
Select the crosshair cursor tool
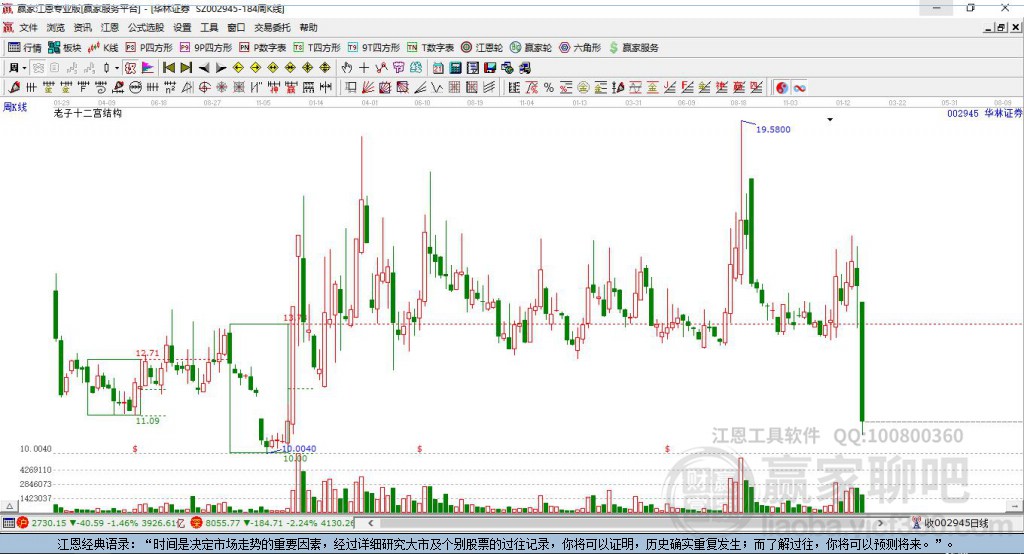364,68
